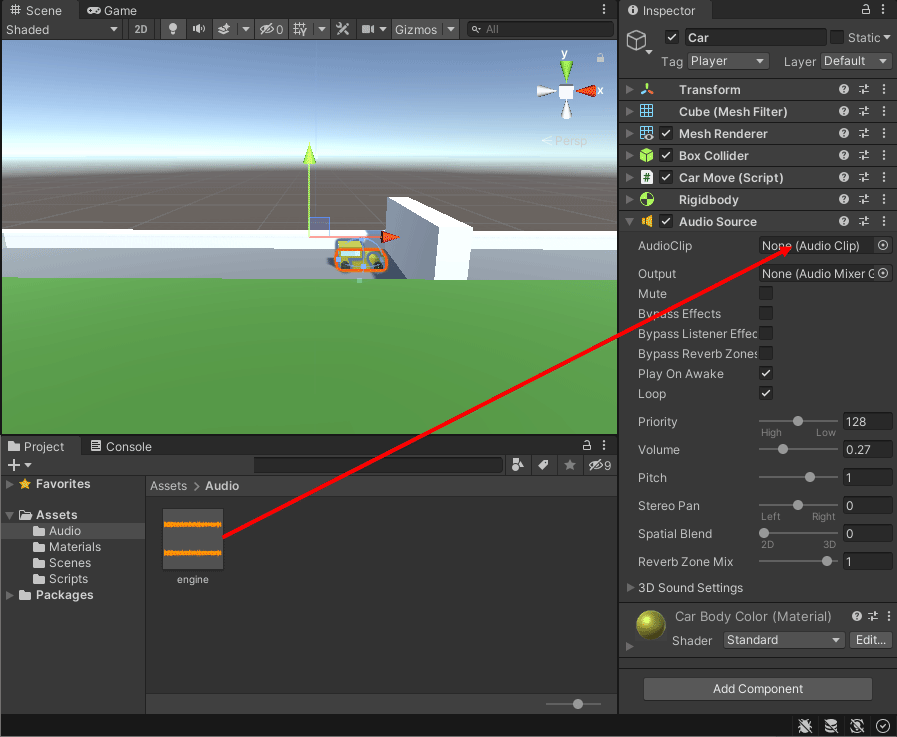
Task: Toggle scene lighting with the lightbulb icon
Action: point(173,30)
